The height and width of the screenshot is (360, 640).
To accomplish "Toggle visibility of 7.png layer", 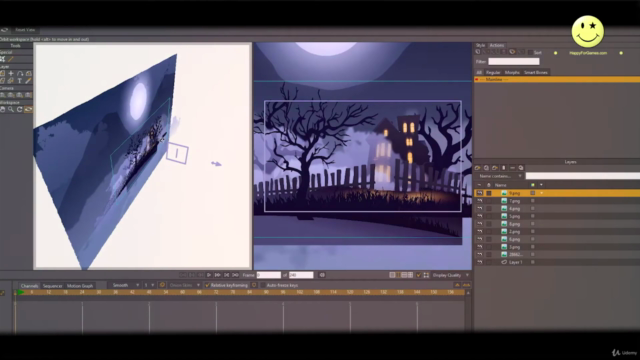I will tap(480, 201).
